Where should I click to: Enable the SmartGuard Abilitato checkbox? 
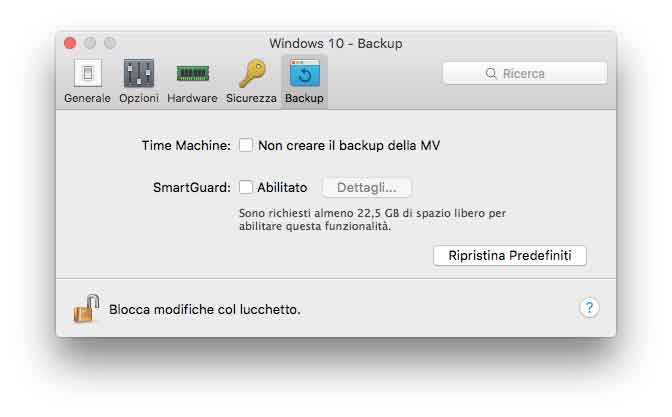click(x=246, y=187)
